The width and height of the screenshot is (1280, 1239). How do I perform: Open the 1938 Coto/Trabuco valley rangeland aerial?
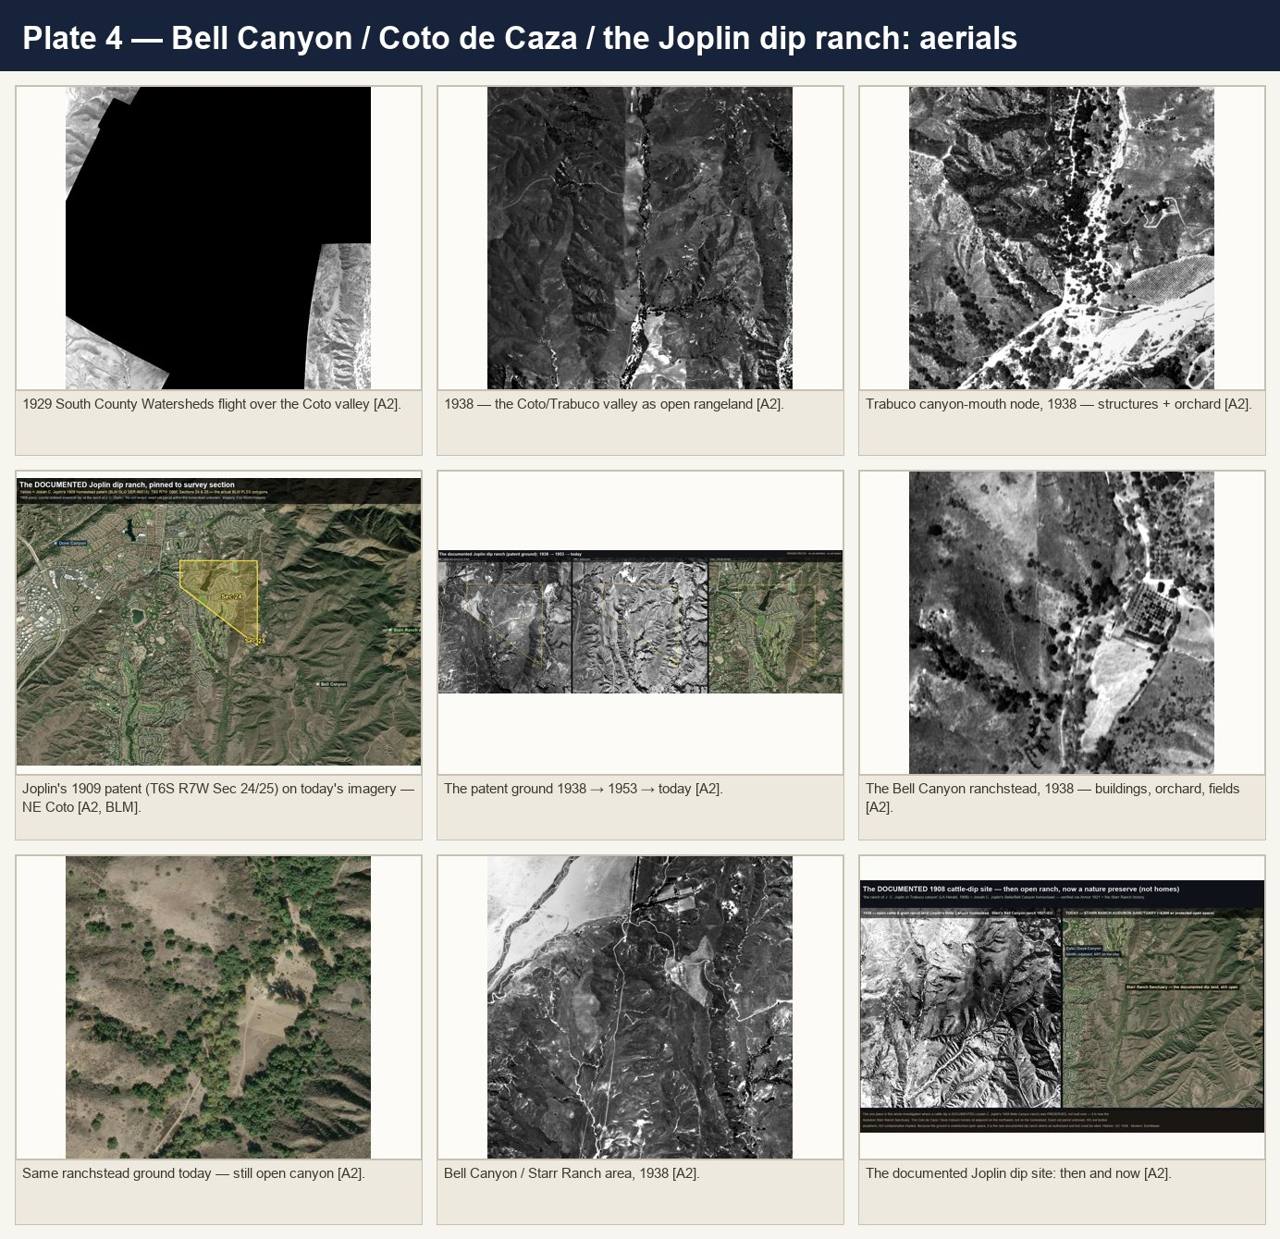click(x=640, y=238)
